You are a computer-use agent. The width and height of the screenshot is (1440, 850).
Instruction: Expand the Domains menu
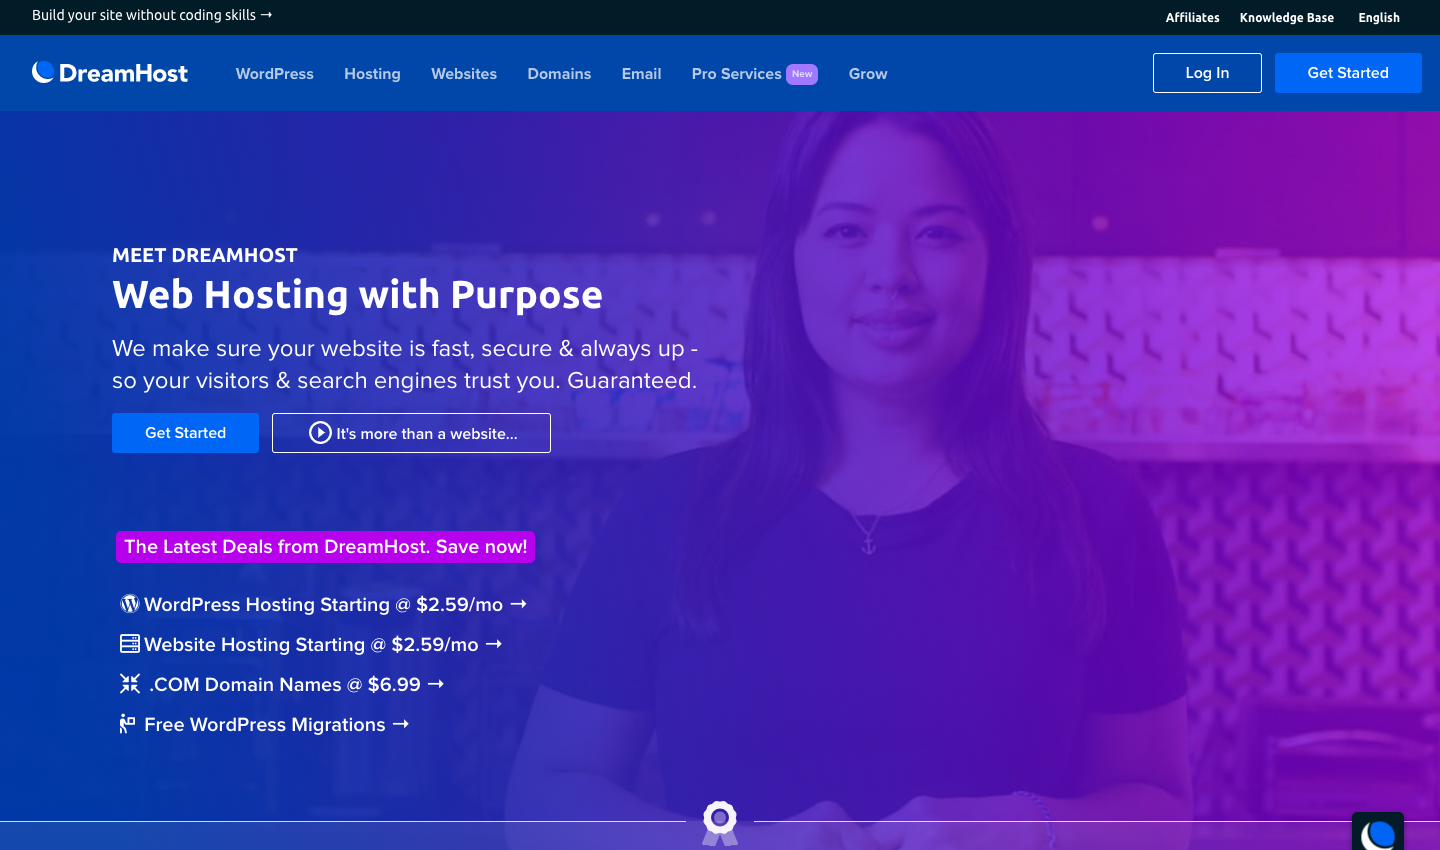559,74
